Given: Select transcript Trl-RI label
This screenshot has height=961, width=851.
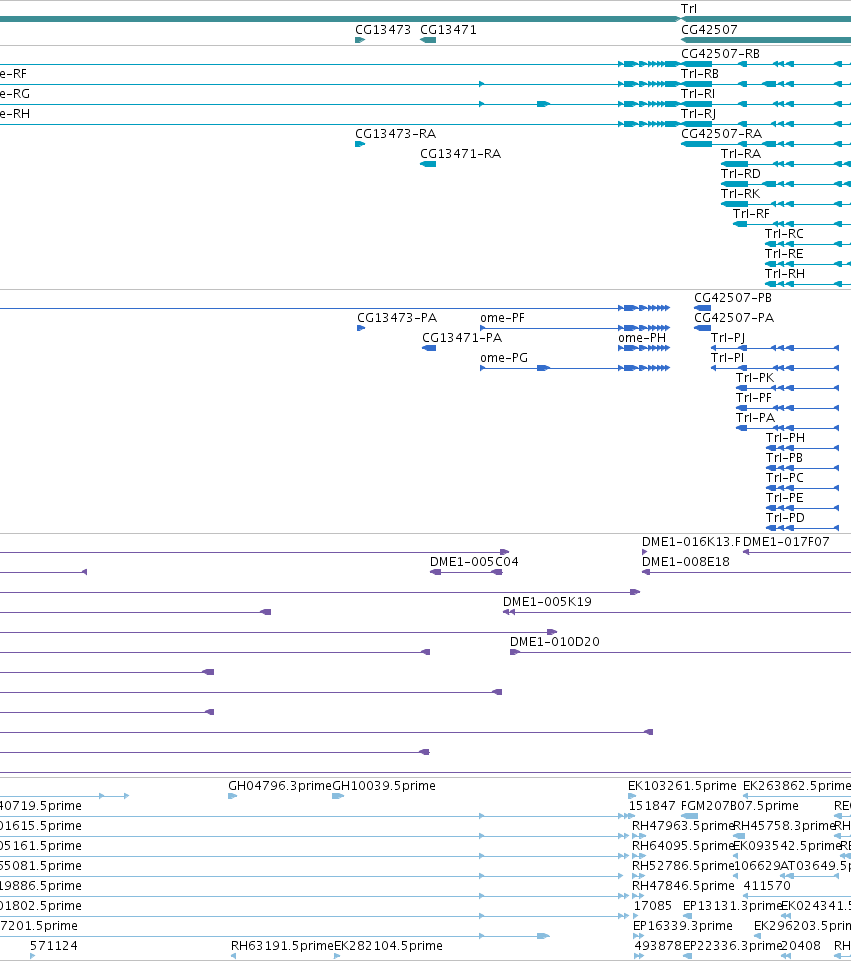Looking at the screenshot, I should pyautogui.click(x=698, y=94).
